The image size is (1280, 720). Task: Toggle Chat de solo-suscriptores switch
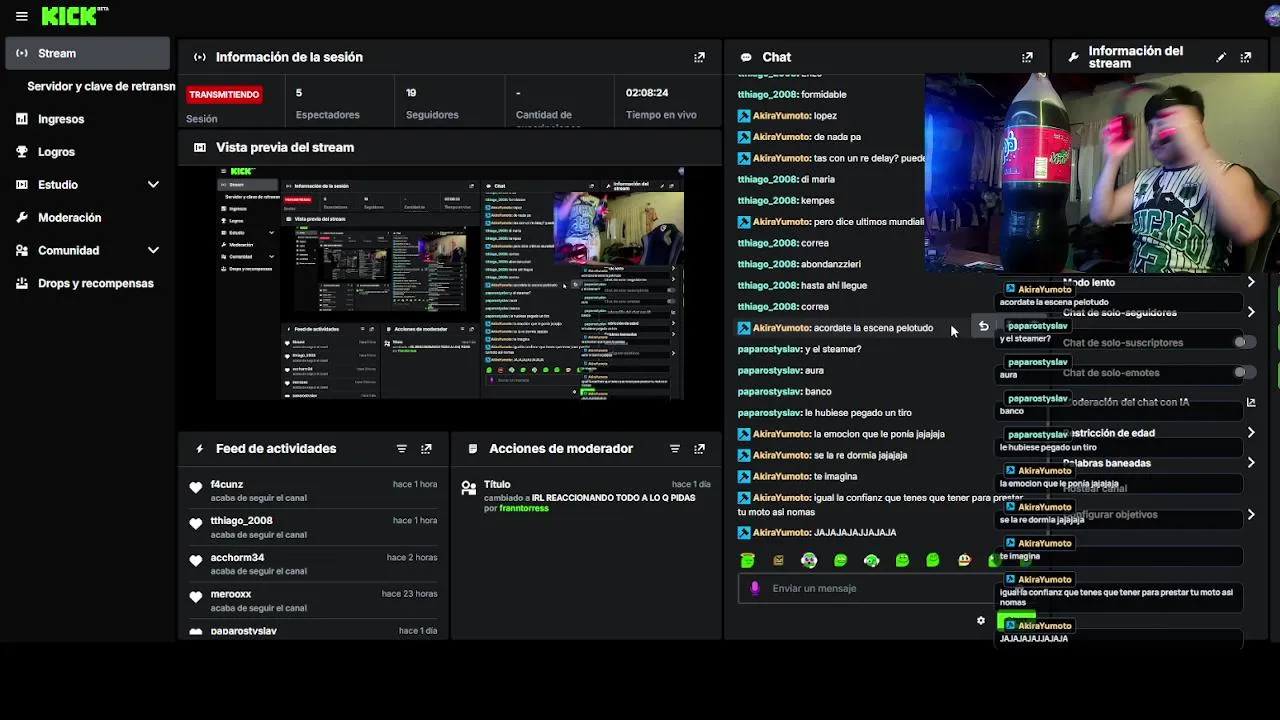point(1243,342)
